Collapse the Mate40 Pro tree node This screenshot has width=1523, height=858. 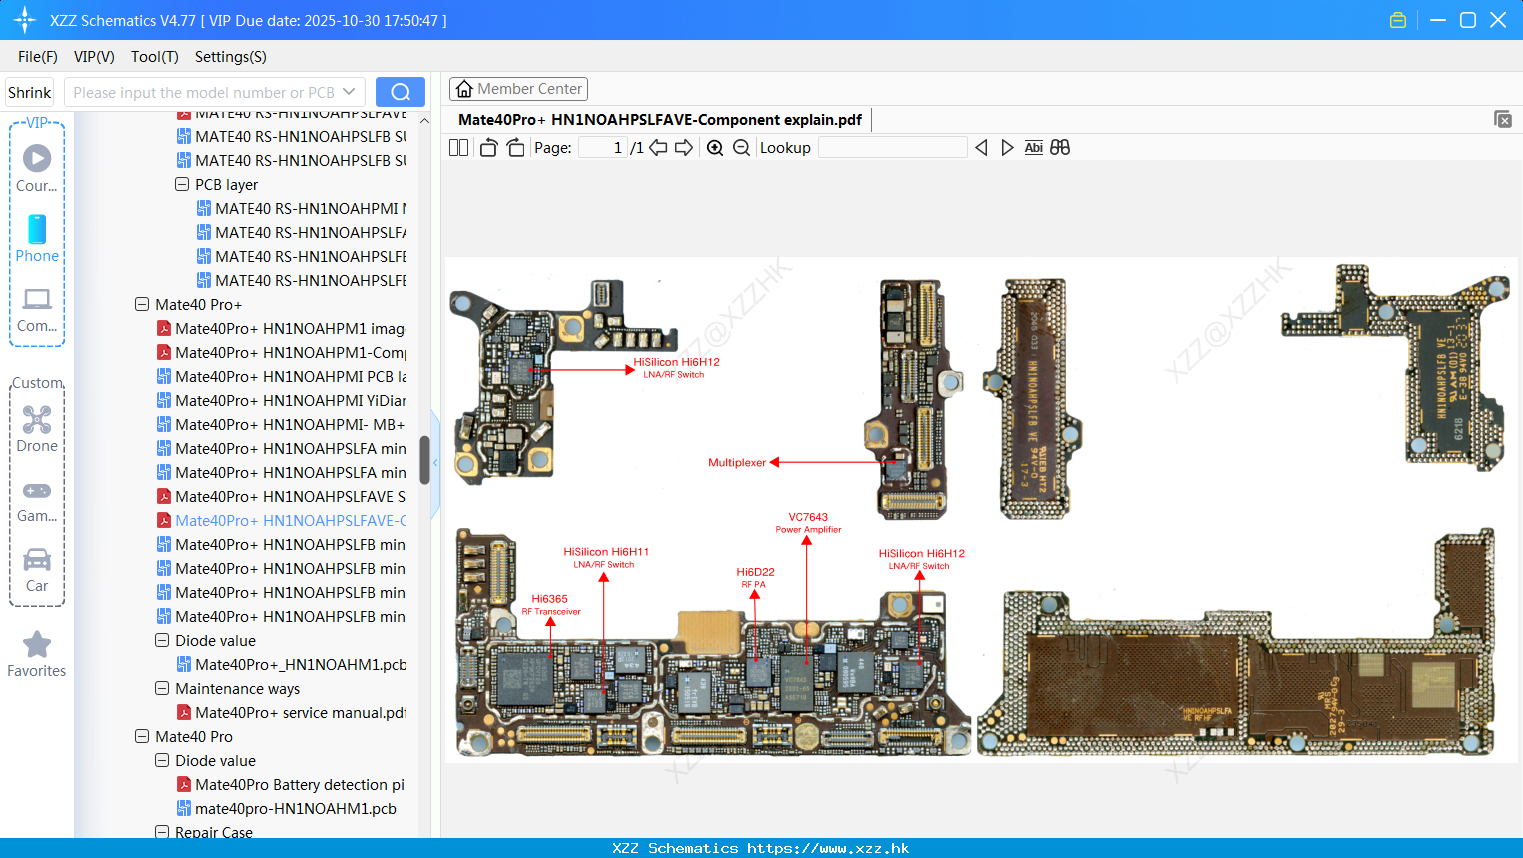[142, 736]
